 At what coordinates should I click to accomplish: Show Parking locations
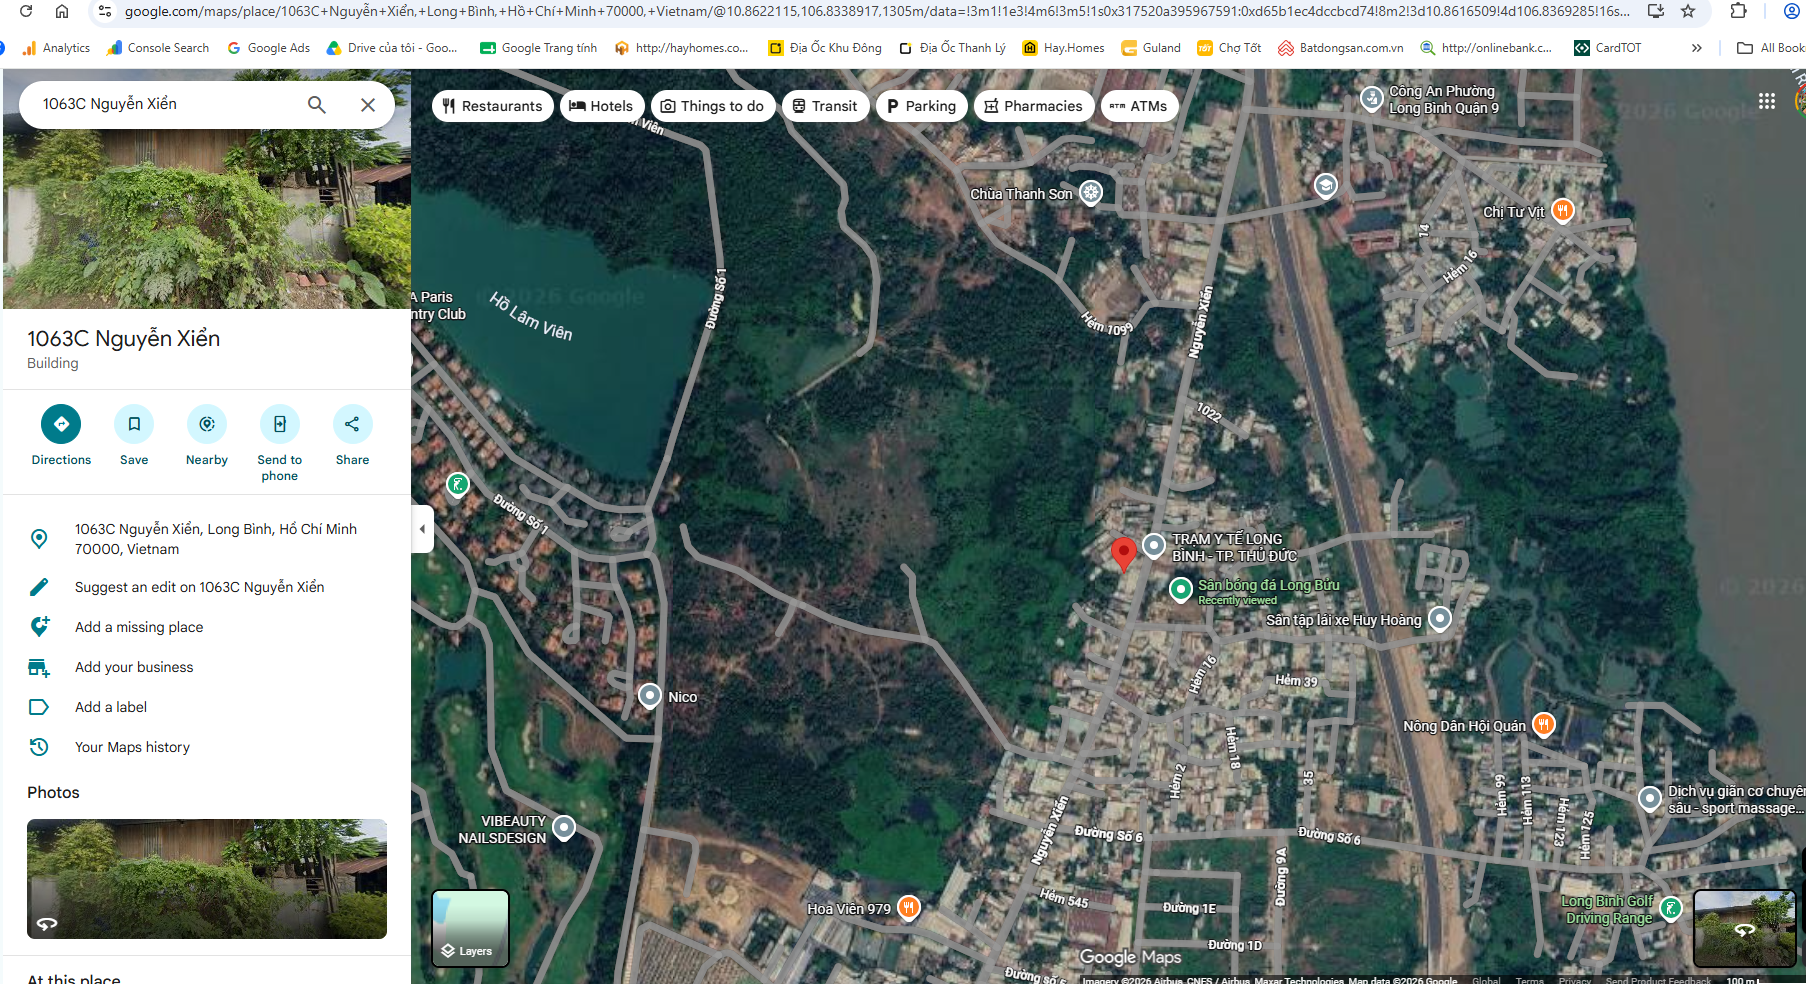pos(921,106)
